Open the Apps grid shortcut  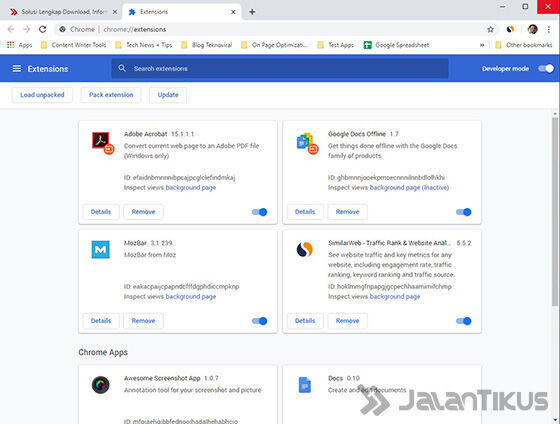point(20,45)
